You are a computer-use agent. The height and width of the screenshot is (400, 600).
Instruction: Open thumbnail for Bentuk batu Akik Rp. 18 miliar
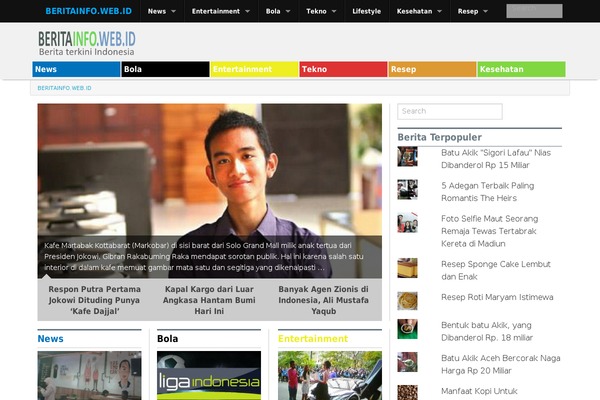(407, 329)
